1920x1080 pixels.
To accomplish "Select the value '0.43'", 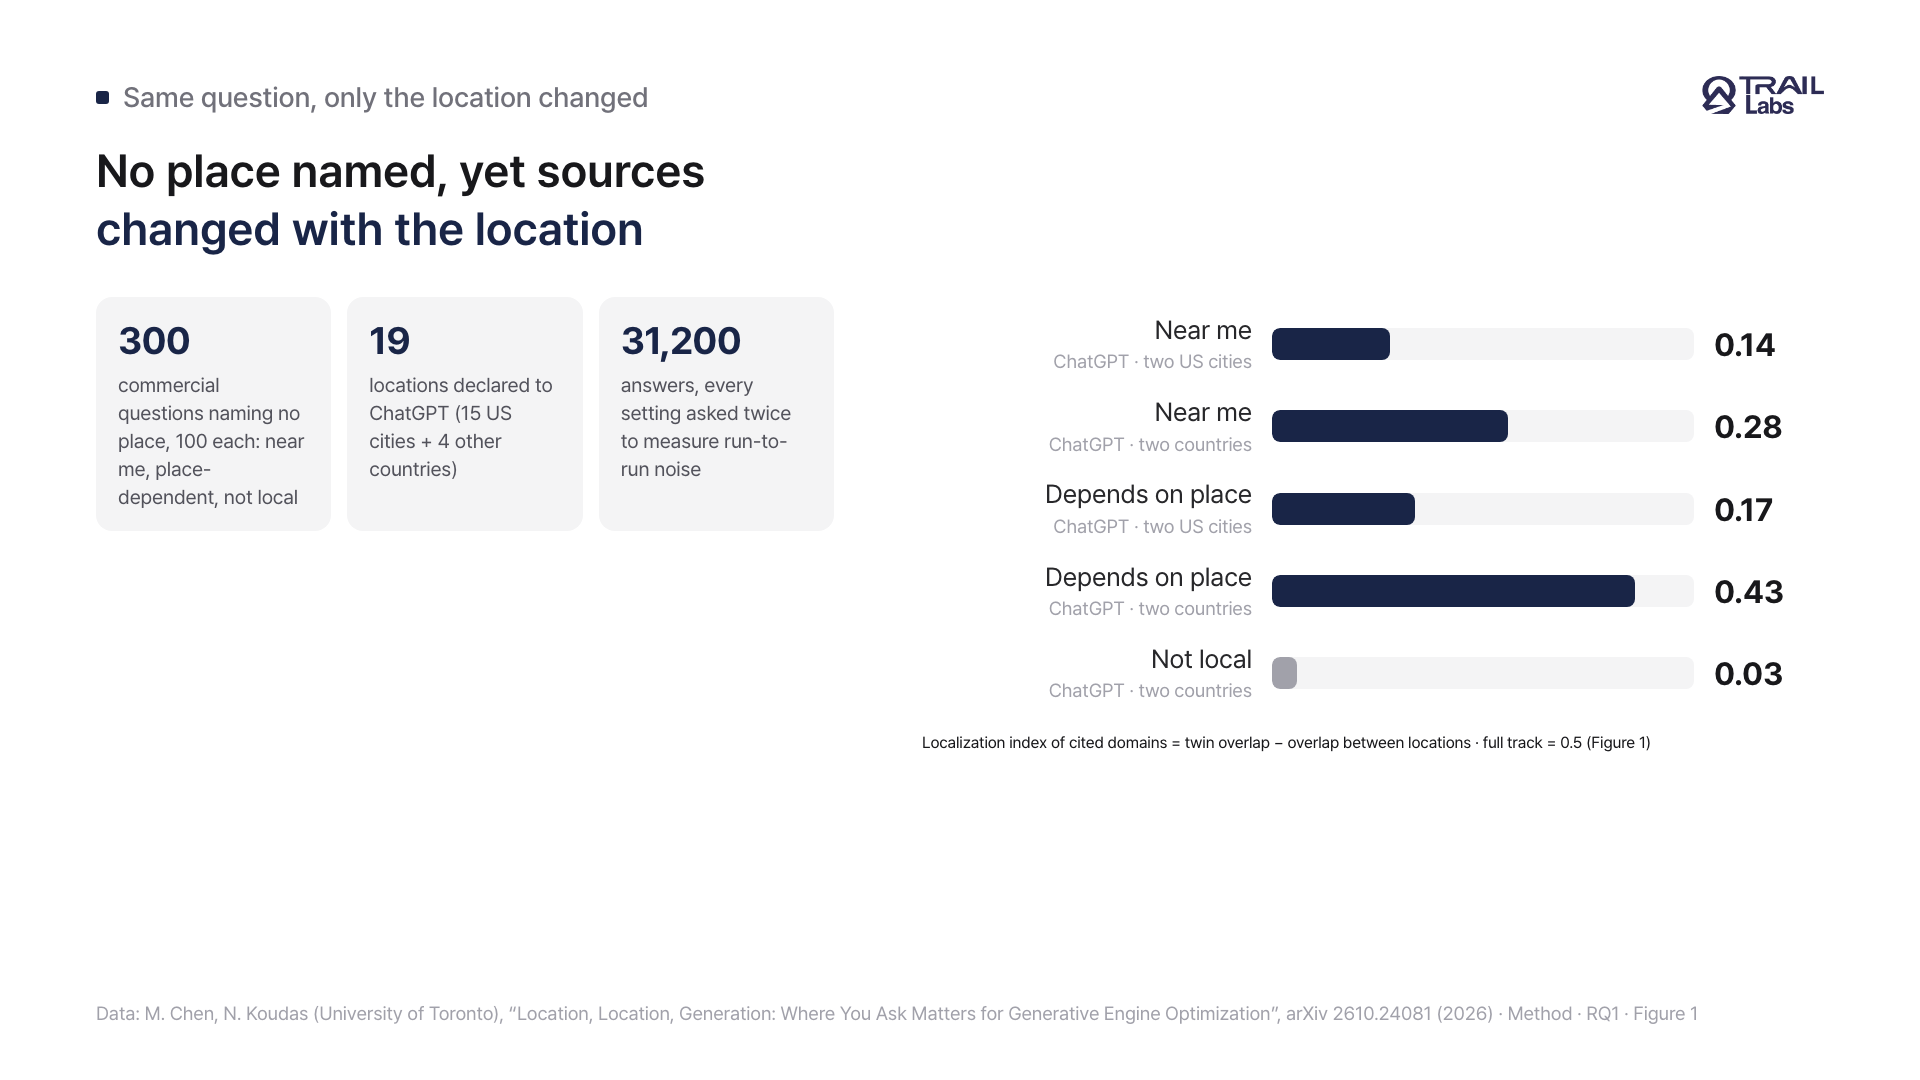I will tap(1748, 592).
